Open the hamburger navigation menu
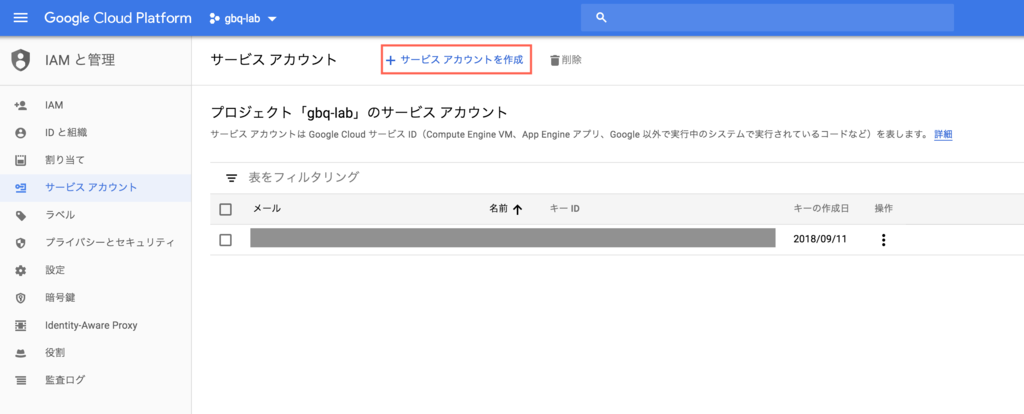The height and width of the screenshot is (414, 1024). click(x=21, y=18)
